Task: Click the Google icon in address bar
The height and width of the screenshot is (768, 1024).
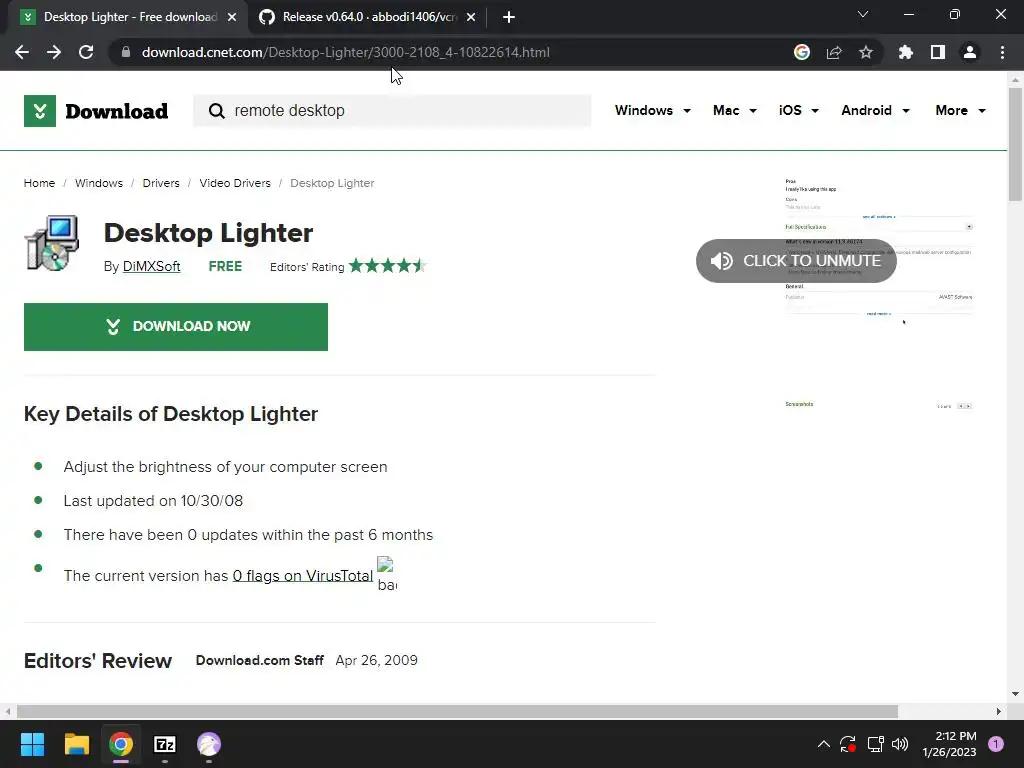Action: point(802,52)
